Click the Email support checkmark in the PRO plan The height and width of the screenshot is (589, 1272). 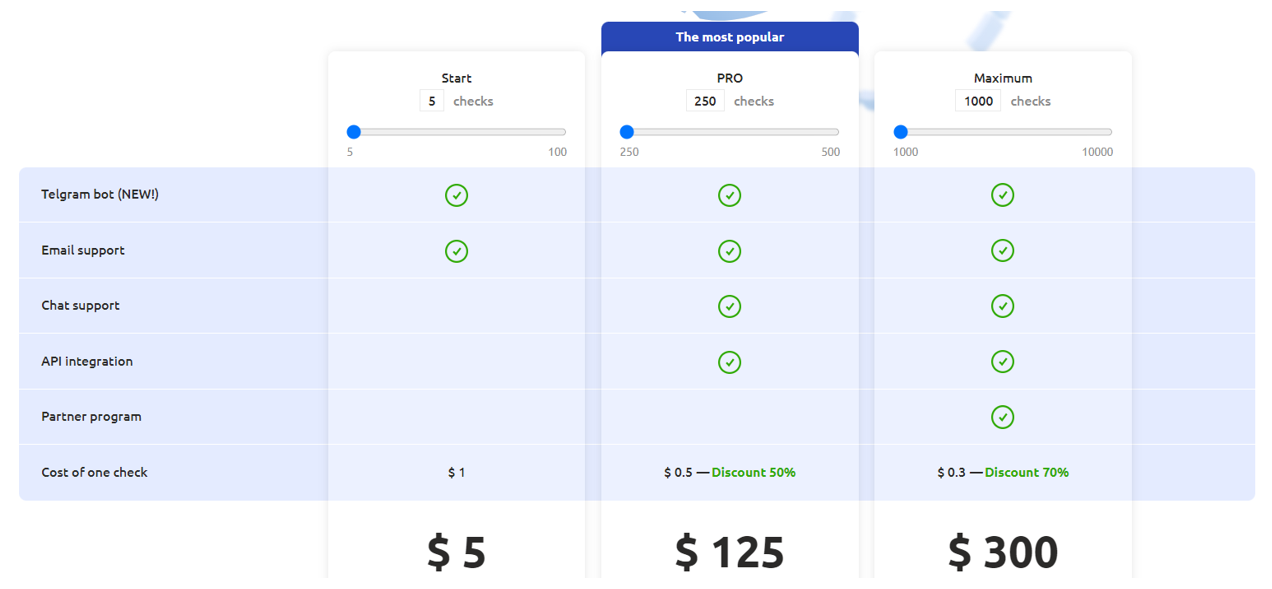pos(730,251)
